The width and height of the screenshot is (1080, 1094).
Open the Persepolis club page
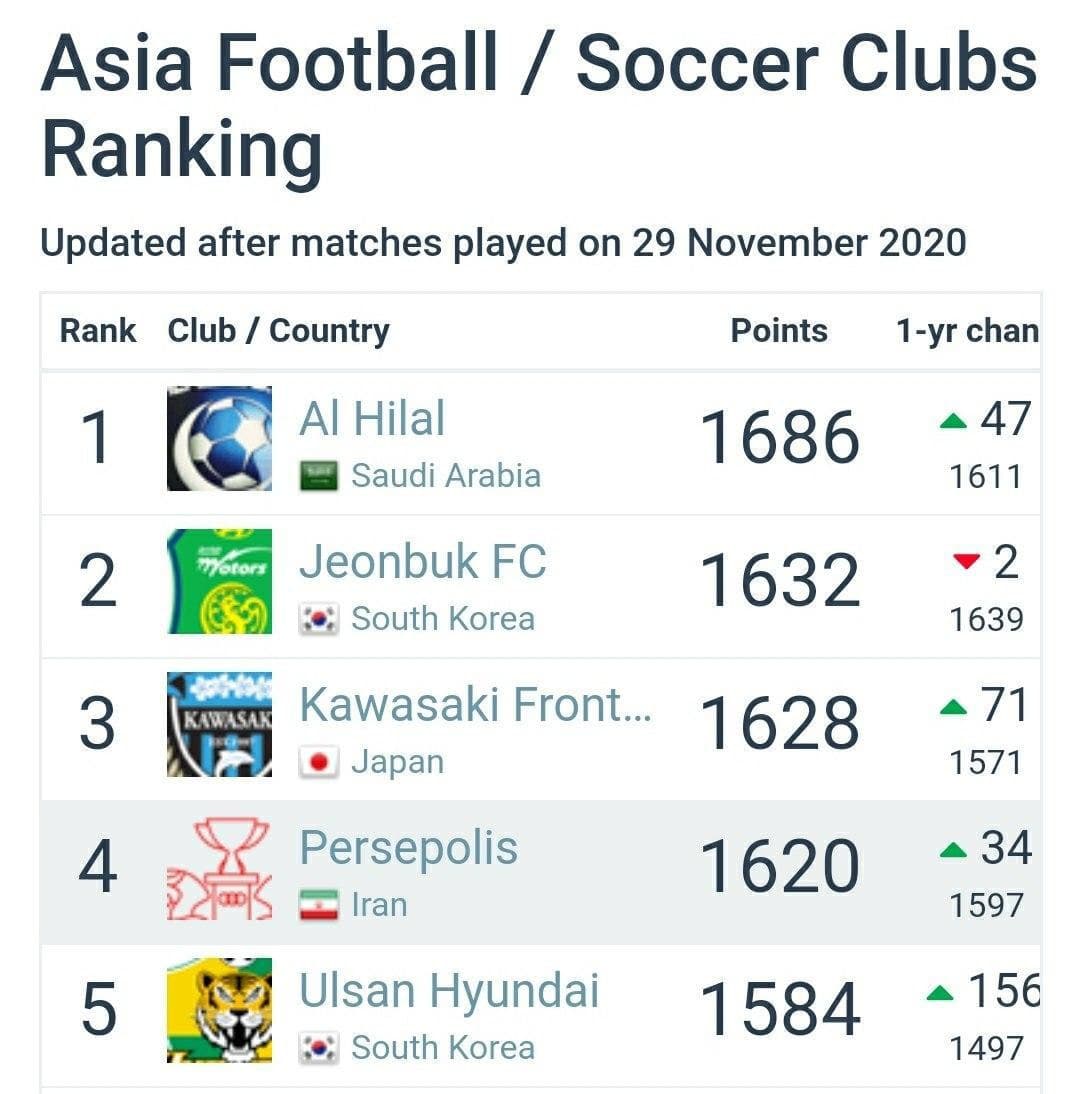point(408,848)
